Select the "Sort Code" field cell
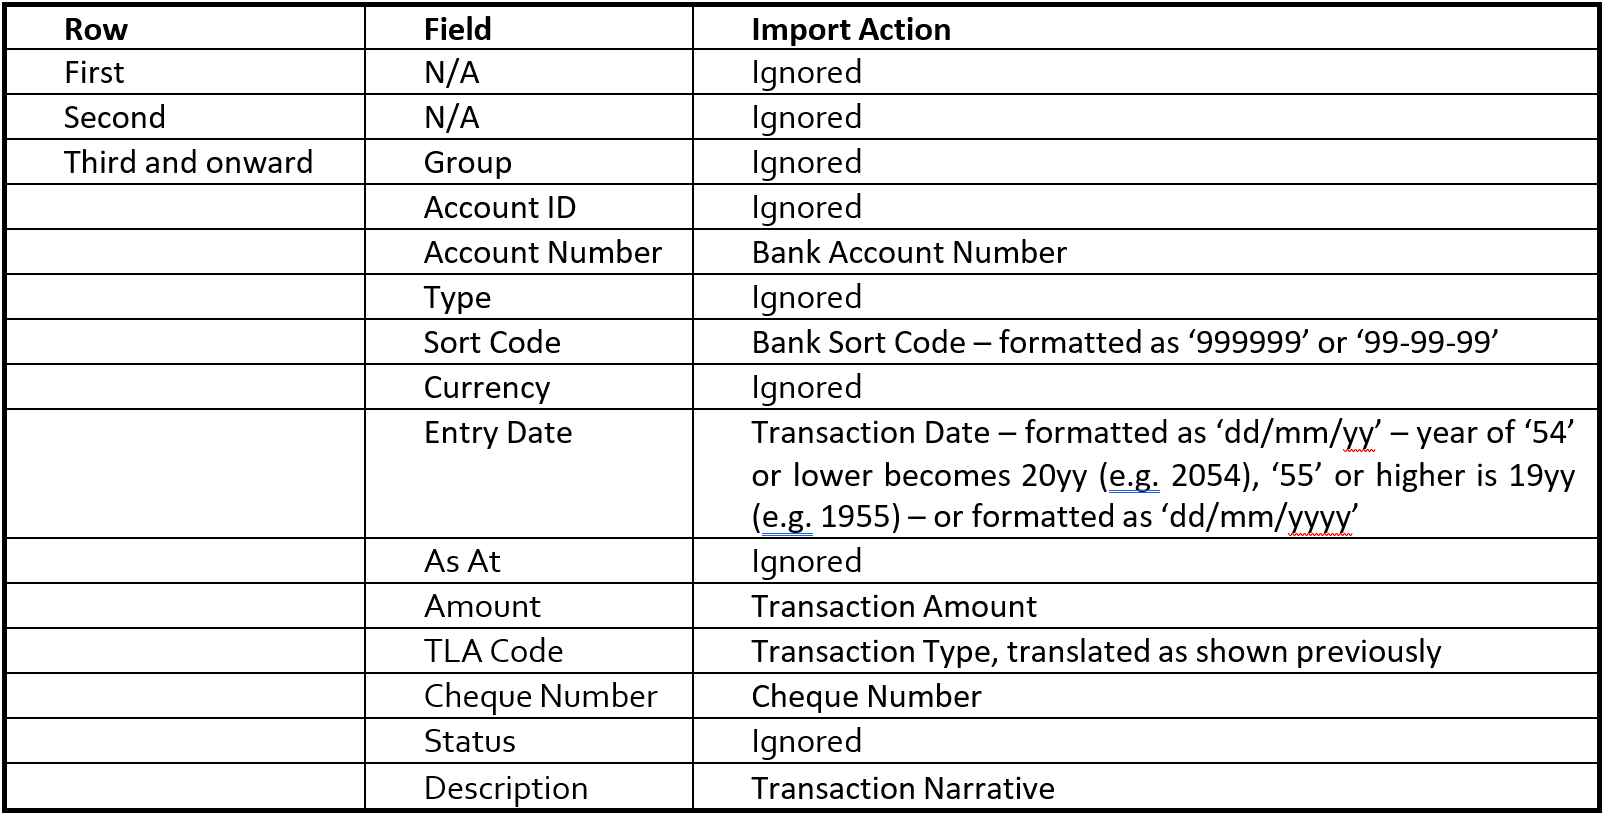 click(491, 342)
